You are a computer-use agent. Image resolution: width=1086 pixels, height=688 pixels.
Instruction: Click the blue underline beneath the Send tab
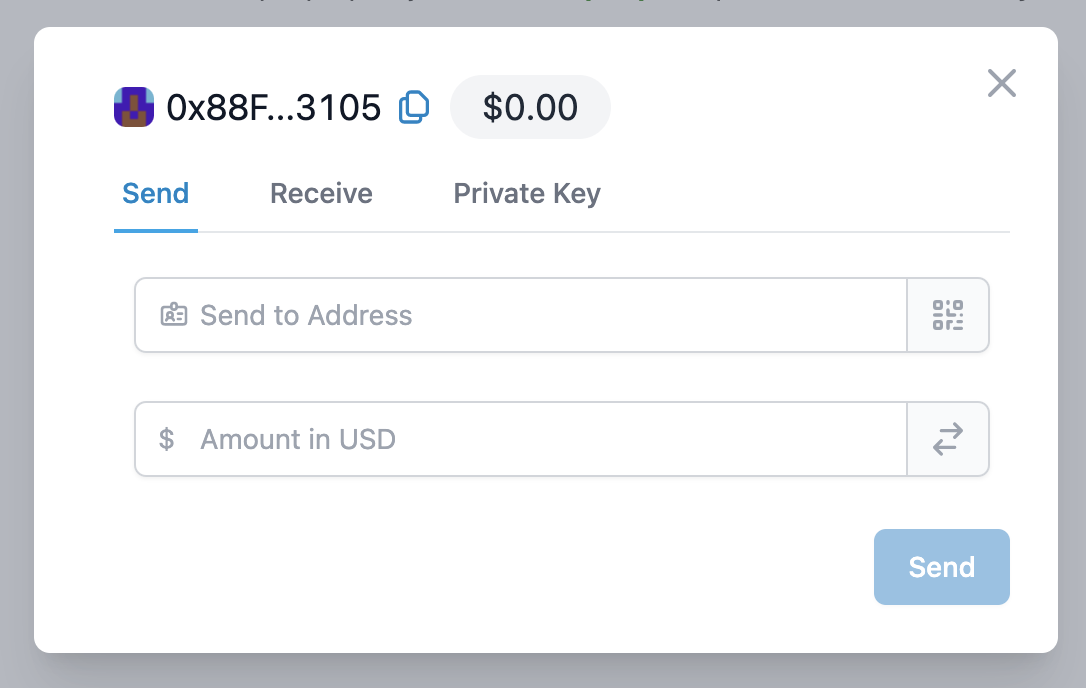[156, 230]
